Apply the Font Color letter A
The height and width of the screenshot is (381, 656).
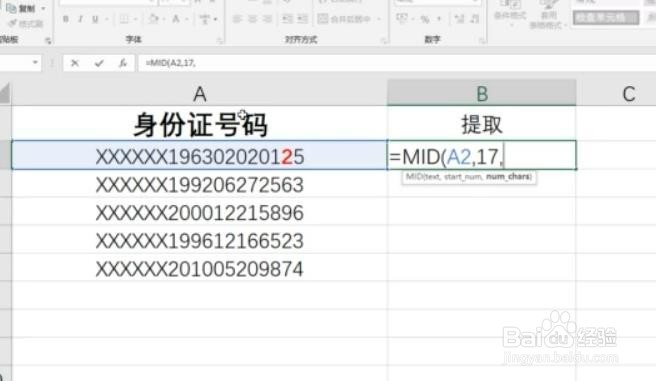[x=176, y=19]
